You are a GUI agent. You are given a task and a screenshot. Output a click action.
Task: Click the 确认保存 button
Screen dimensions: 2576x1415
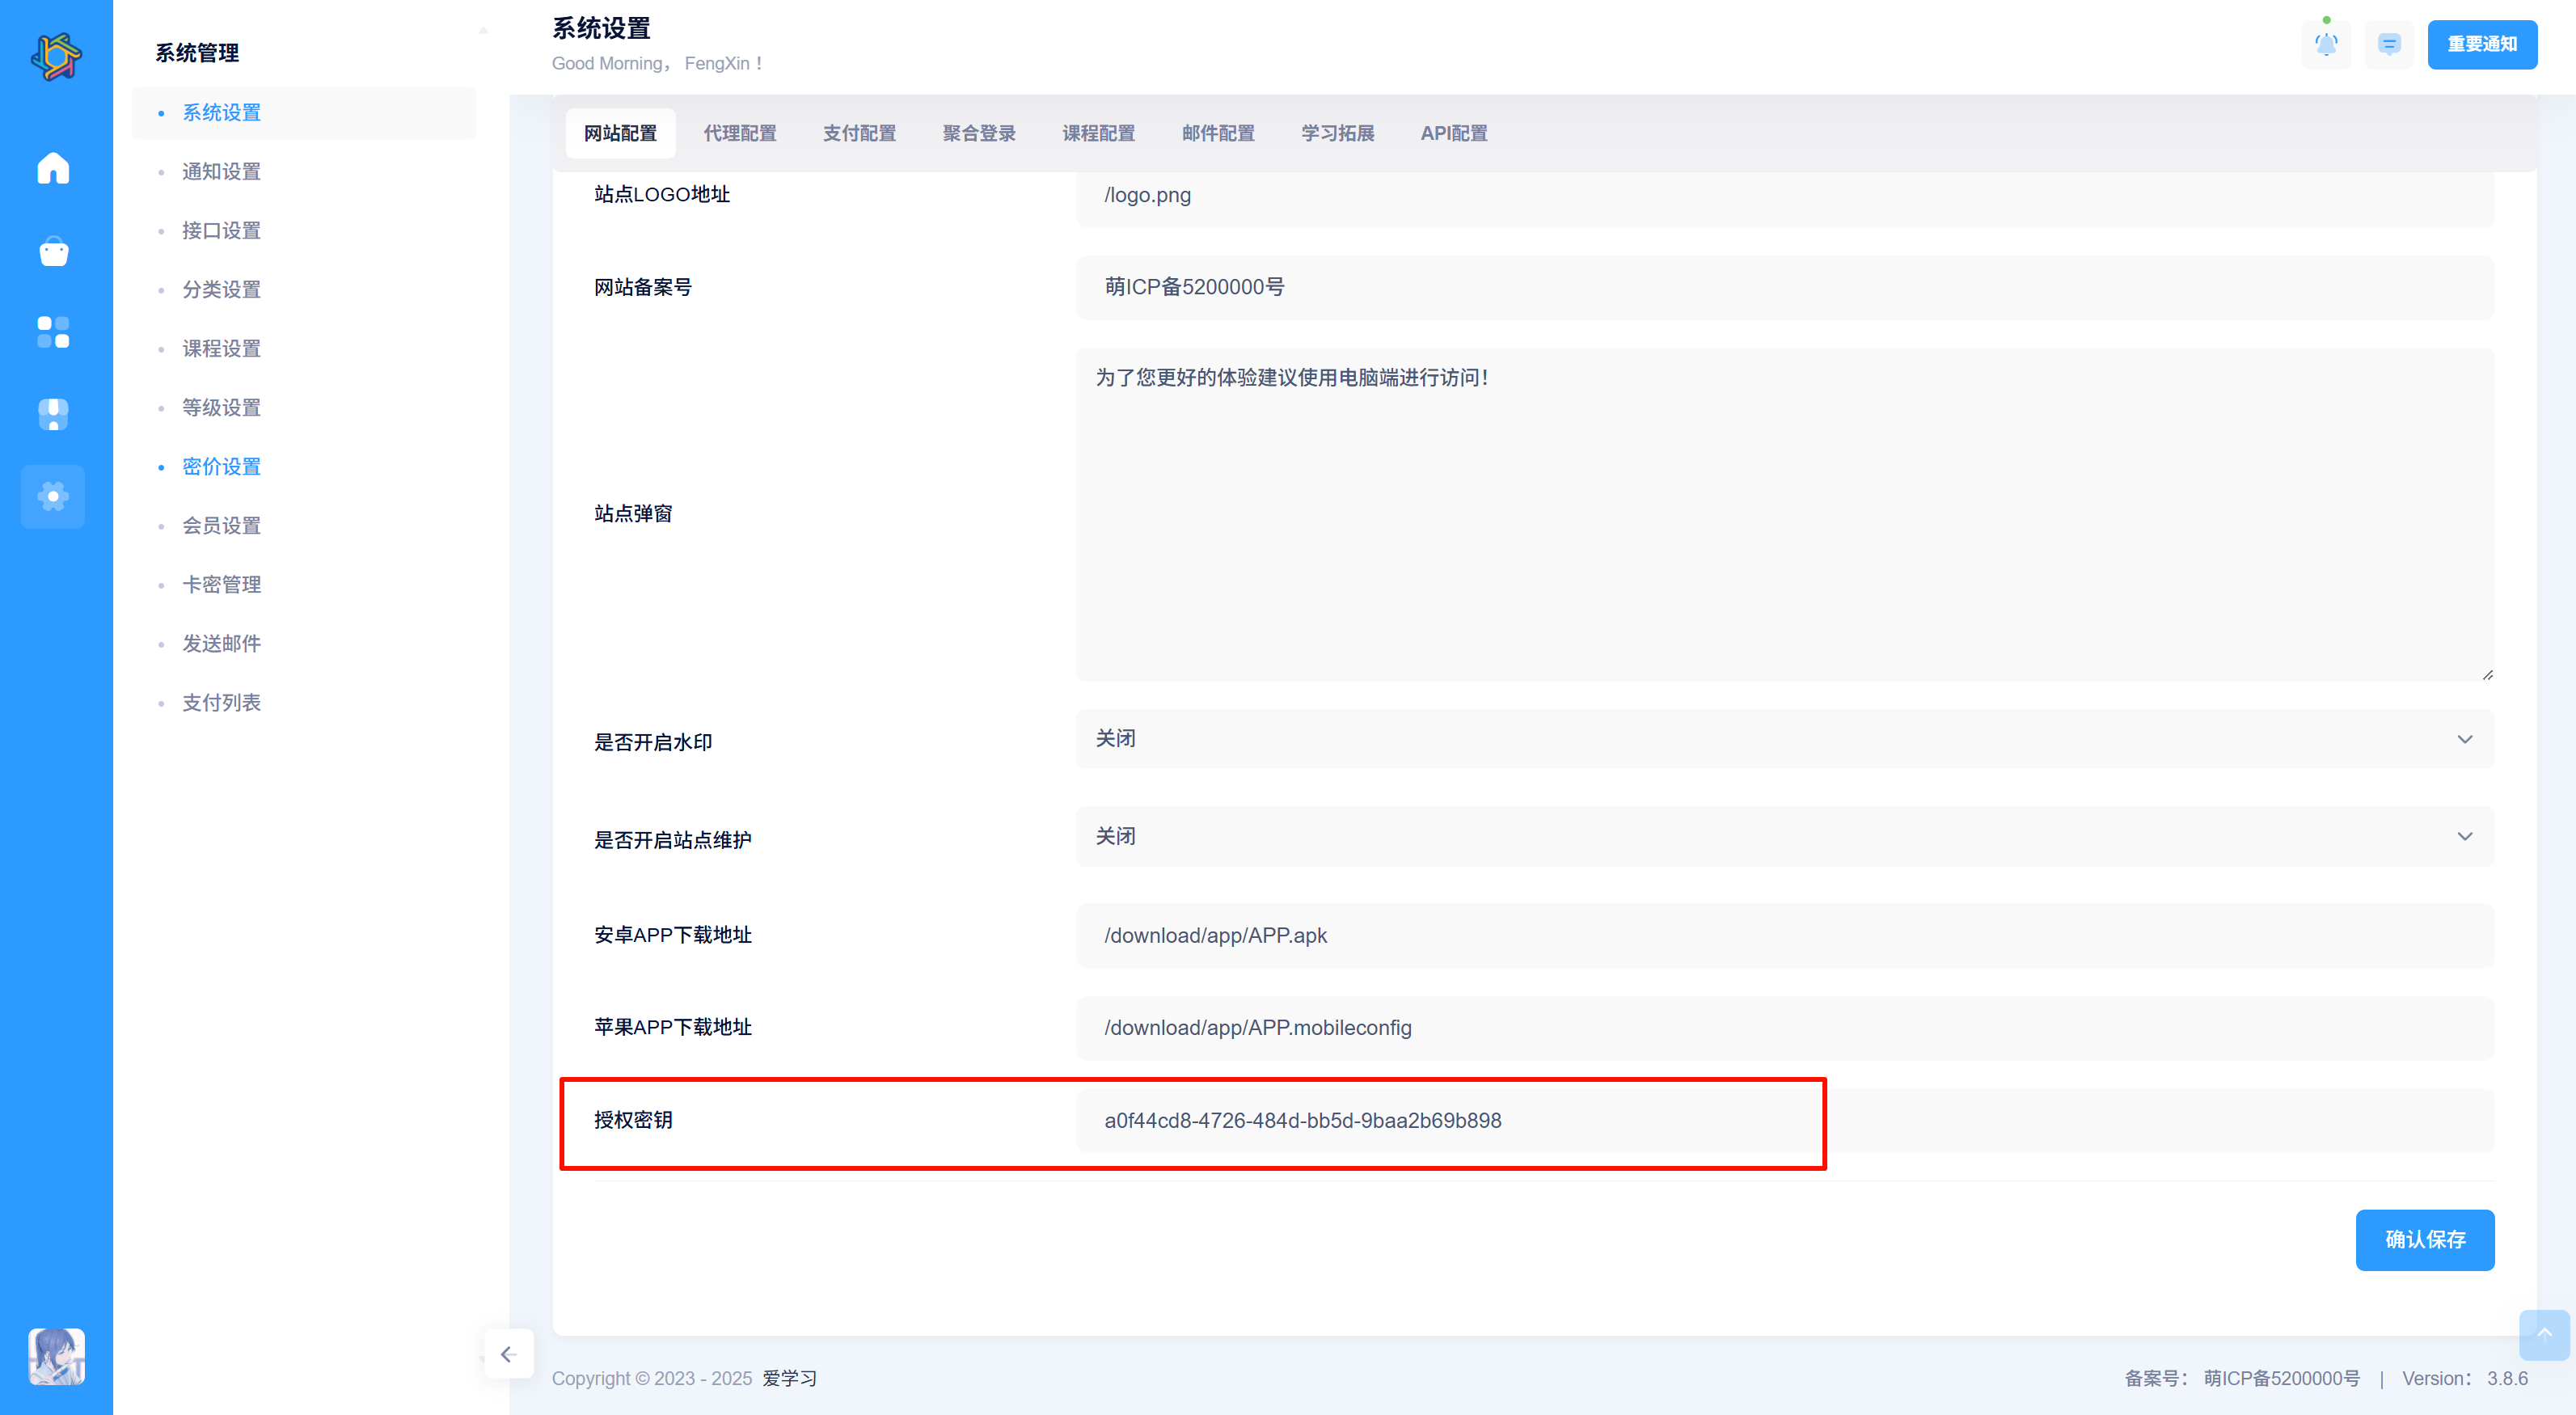[x=2424, y=1239]
